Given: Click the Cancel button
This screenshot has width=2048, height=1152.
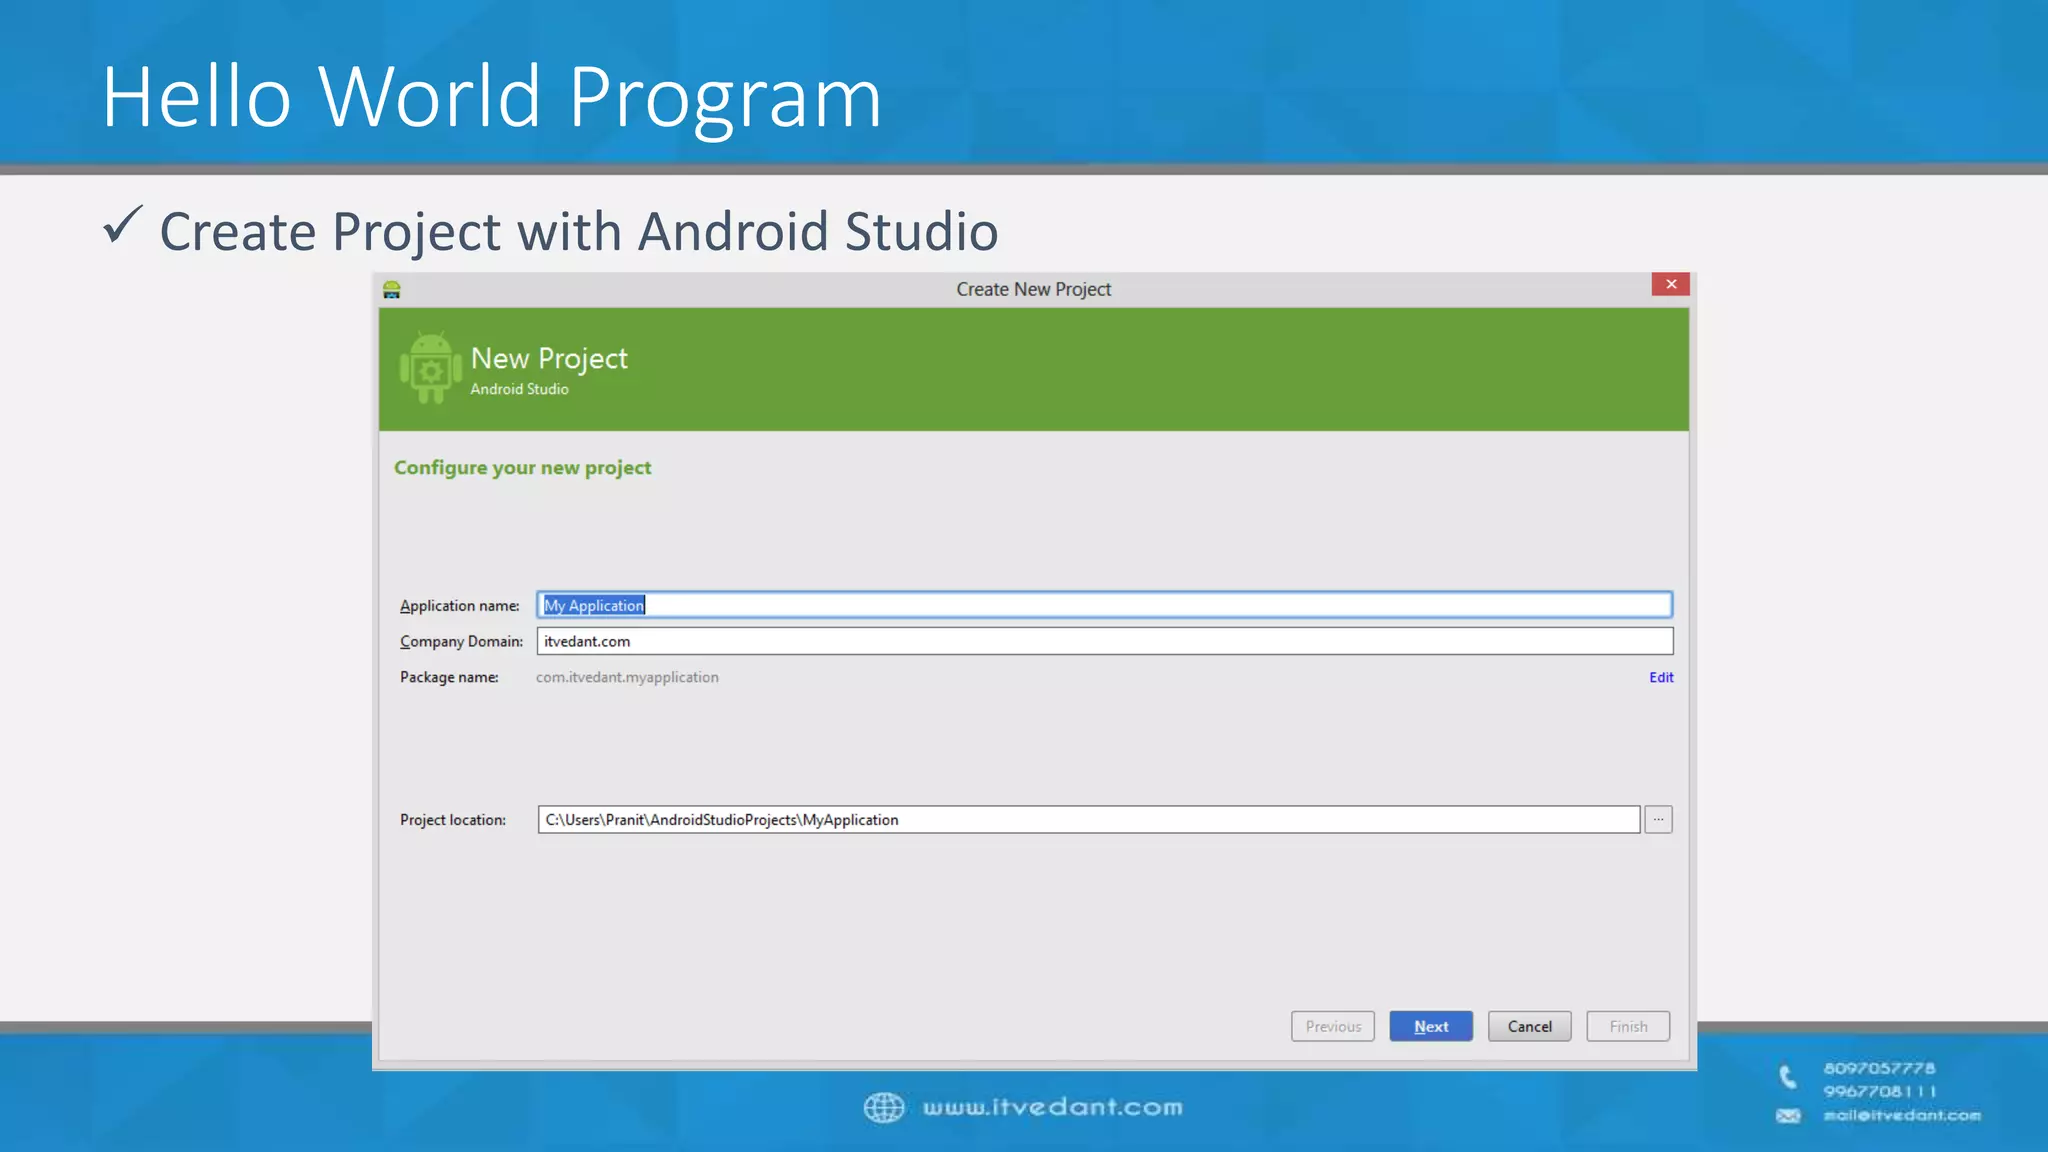Looking at the screenshot, I should point(1529,1027).
